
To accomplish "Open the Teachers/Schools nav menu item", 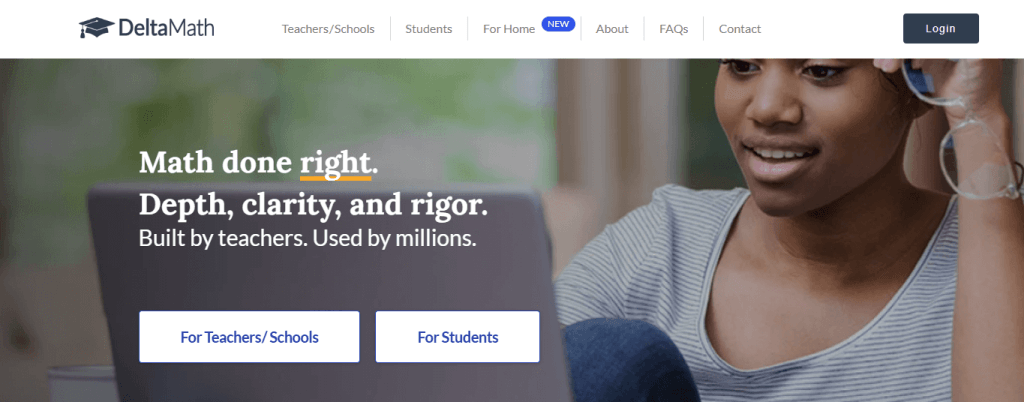I will click(328, 29).
